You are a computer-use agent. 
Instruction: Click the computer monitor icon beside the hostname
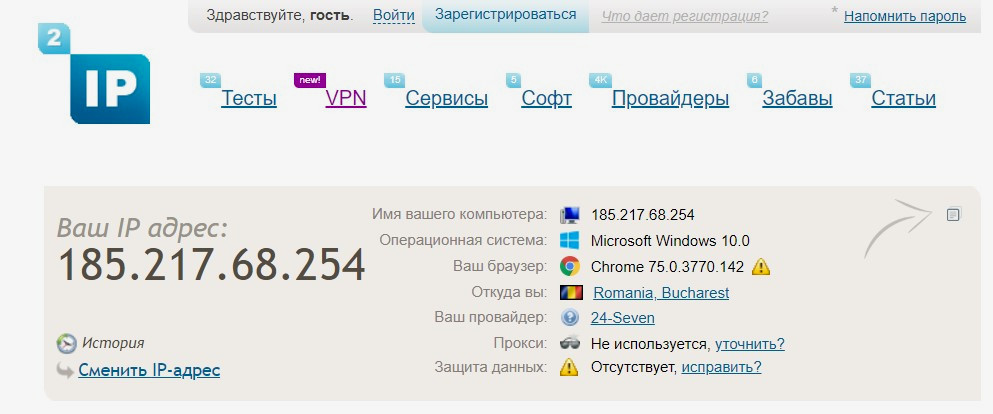[x=570, y=215]
